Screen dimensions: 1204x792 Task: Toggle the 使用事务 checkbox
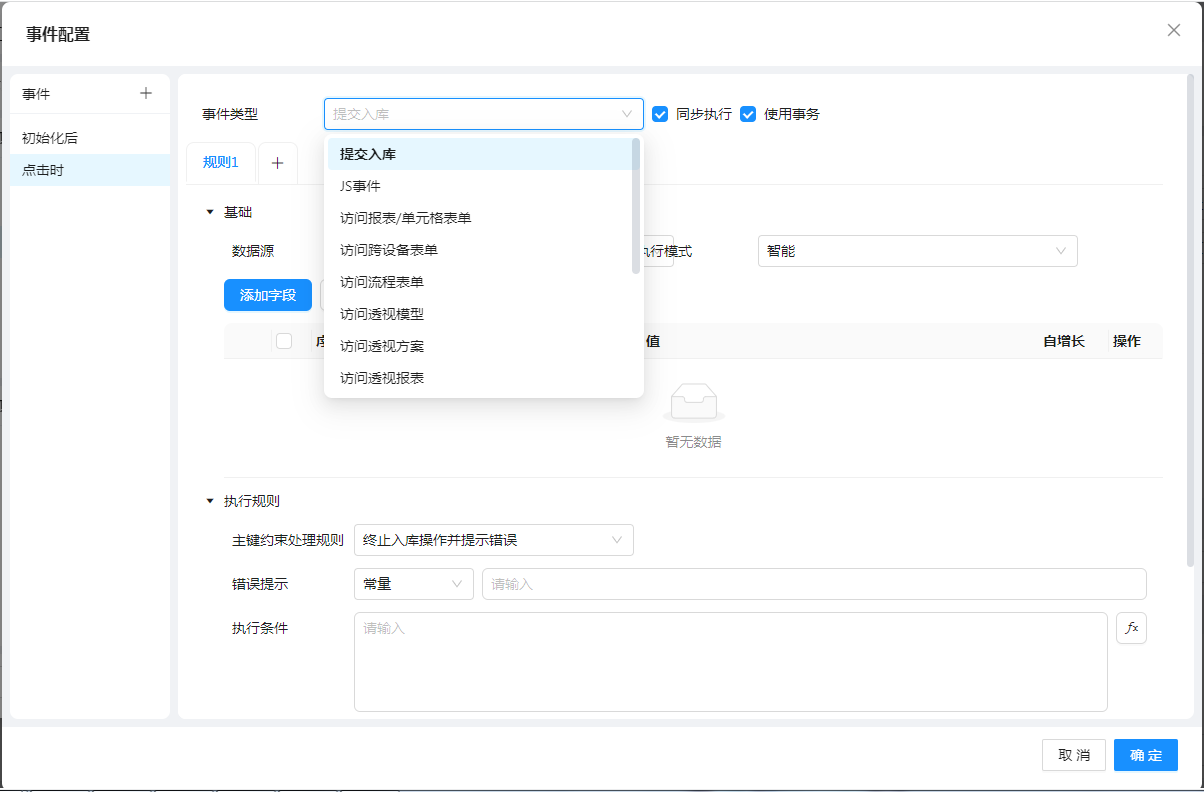(x=748, y=114)
